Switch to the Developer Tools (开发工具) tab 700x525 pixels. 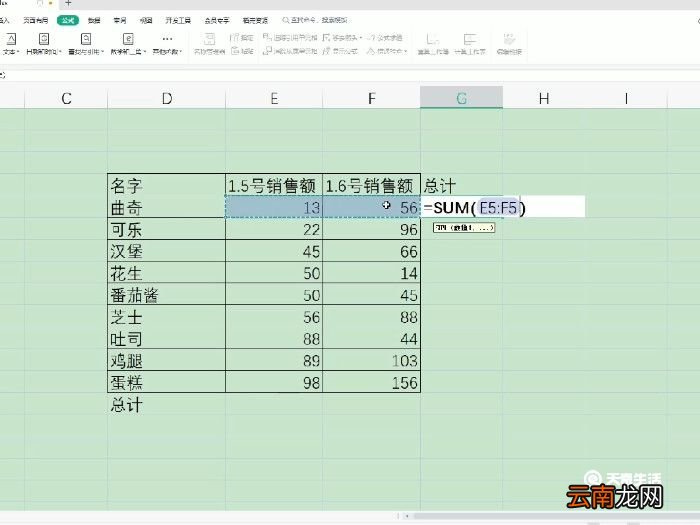coord(178,20)
